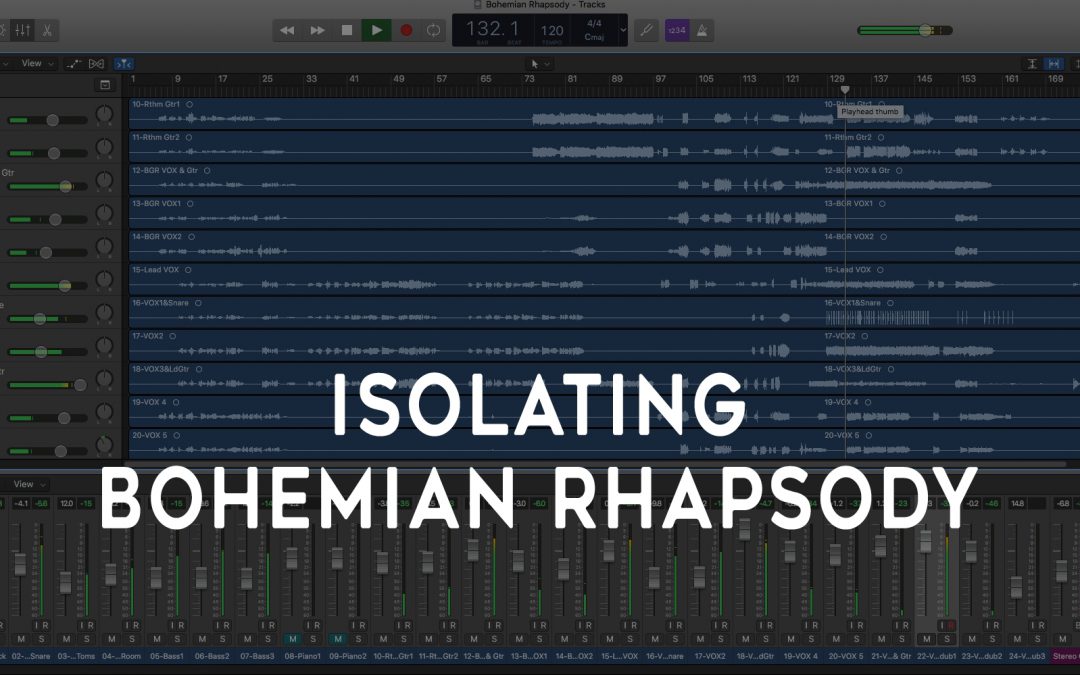Click the 4/4 time signature display
The image size is (1080, 675).
tap(594, 23)
